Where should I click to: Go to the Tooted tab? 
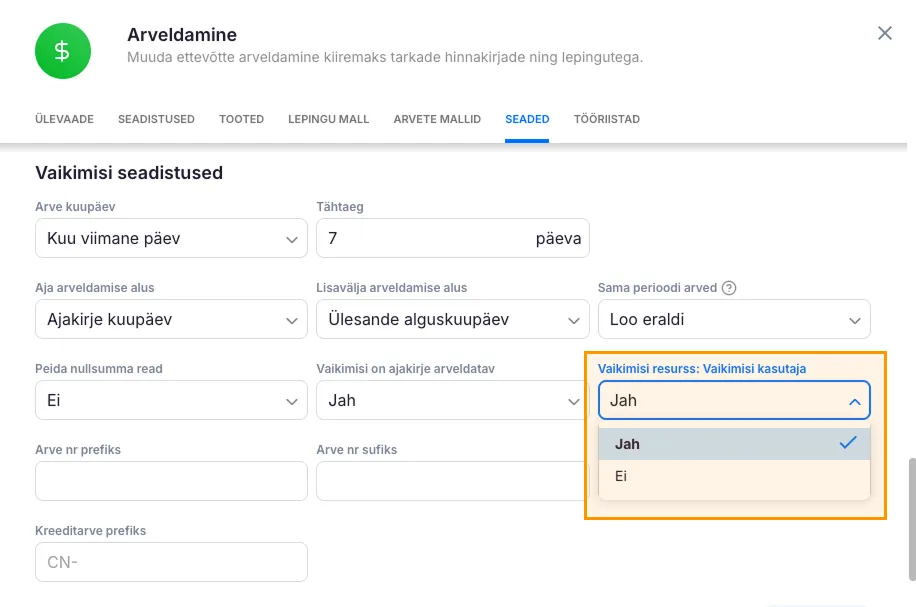click(241, 119)
